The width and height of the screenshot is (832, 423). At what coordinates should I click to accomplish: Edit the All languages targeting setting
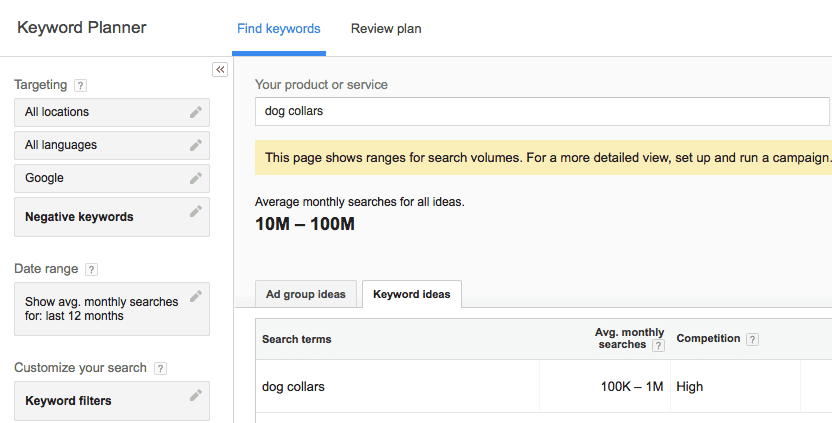196,145
